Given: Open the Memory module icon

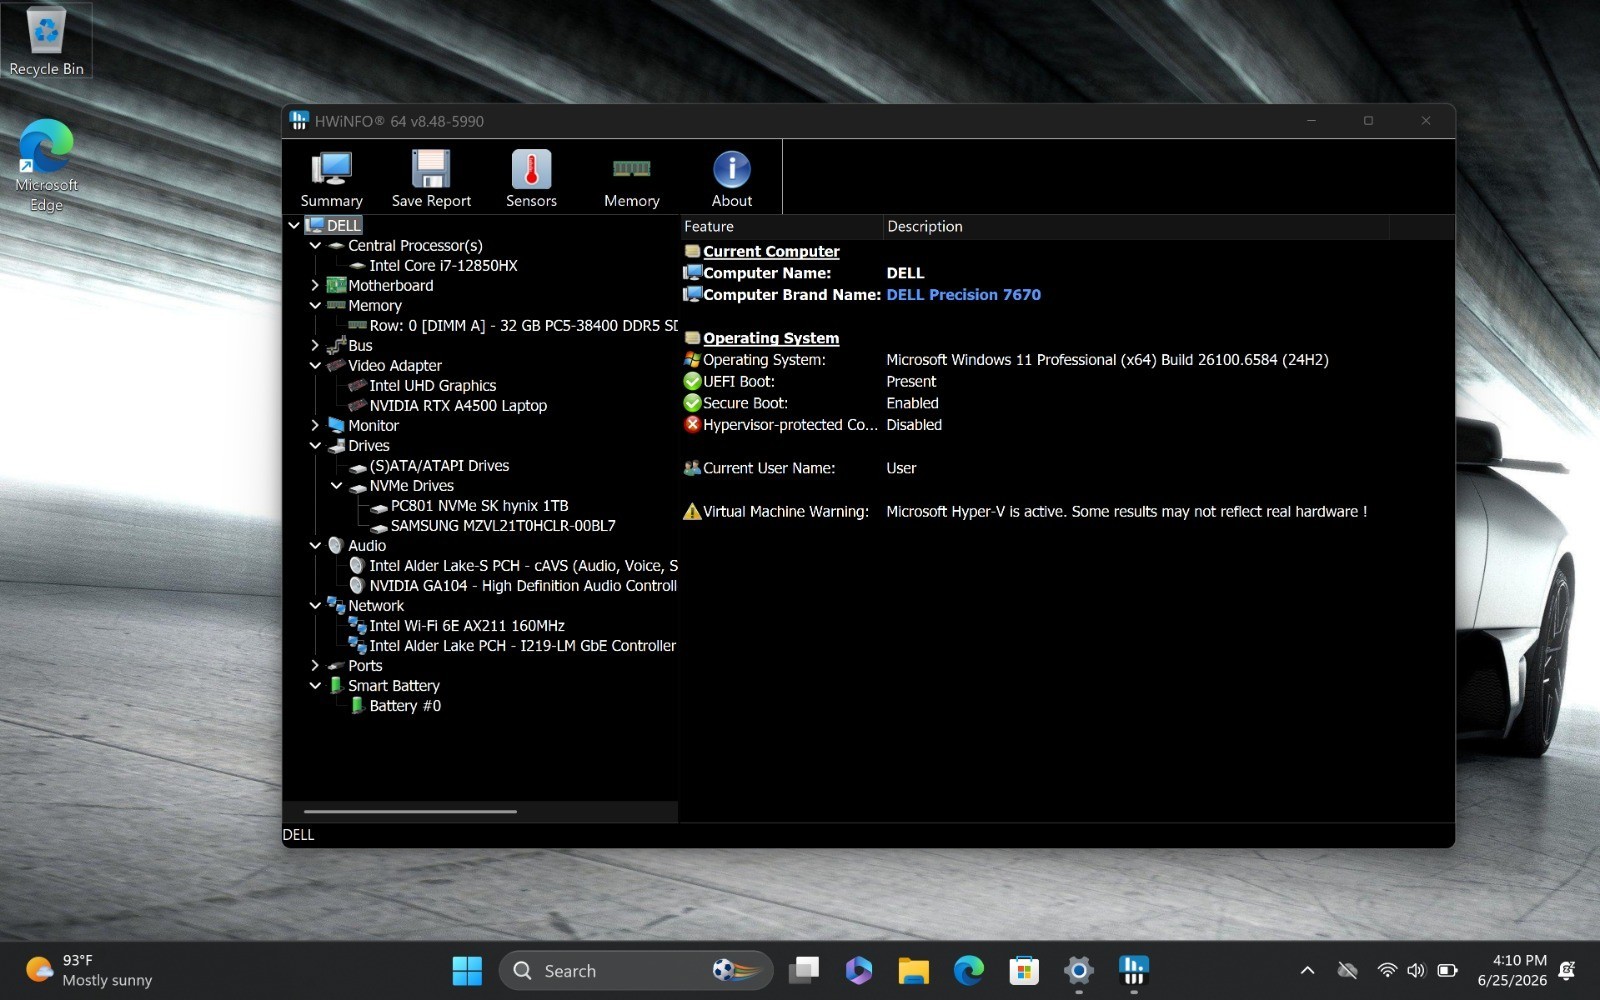Looking at the screenshot, I should click(631, 178).
